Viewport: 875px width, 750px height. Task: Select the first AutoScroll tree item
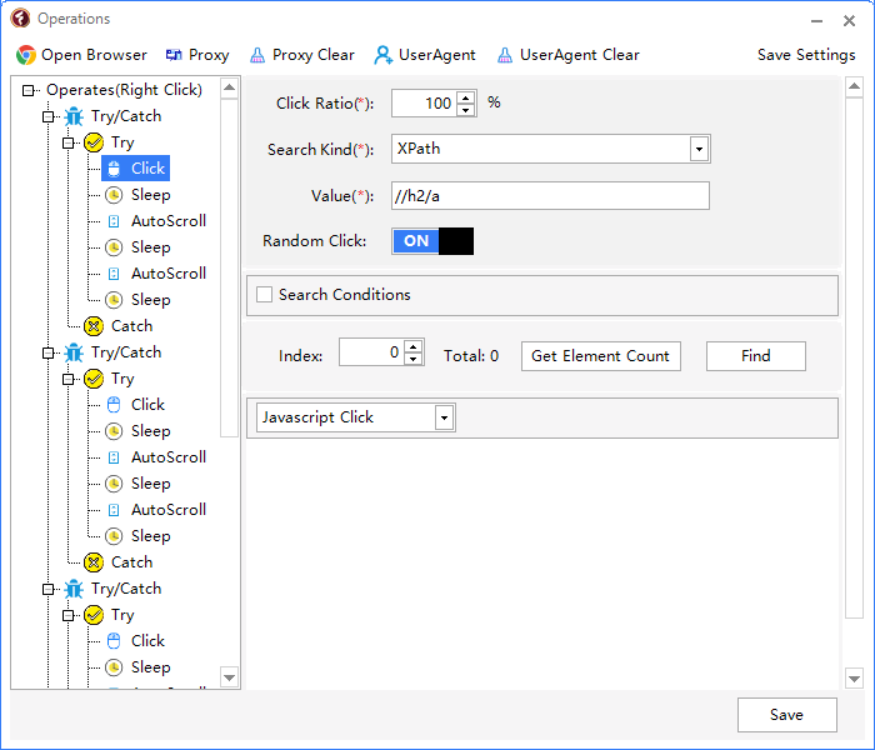click(x=168, y=221)
